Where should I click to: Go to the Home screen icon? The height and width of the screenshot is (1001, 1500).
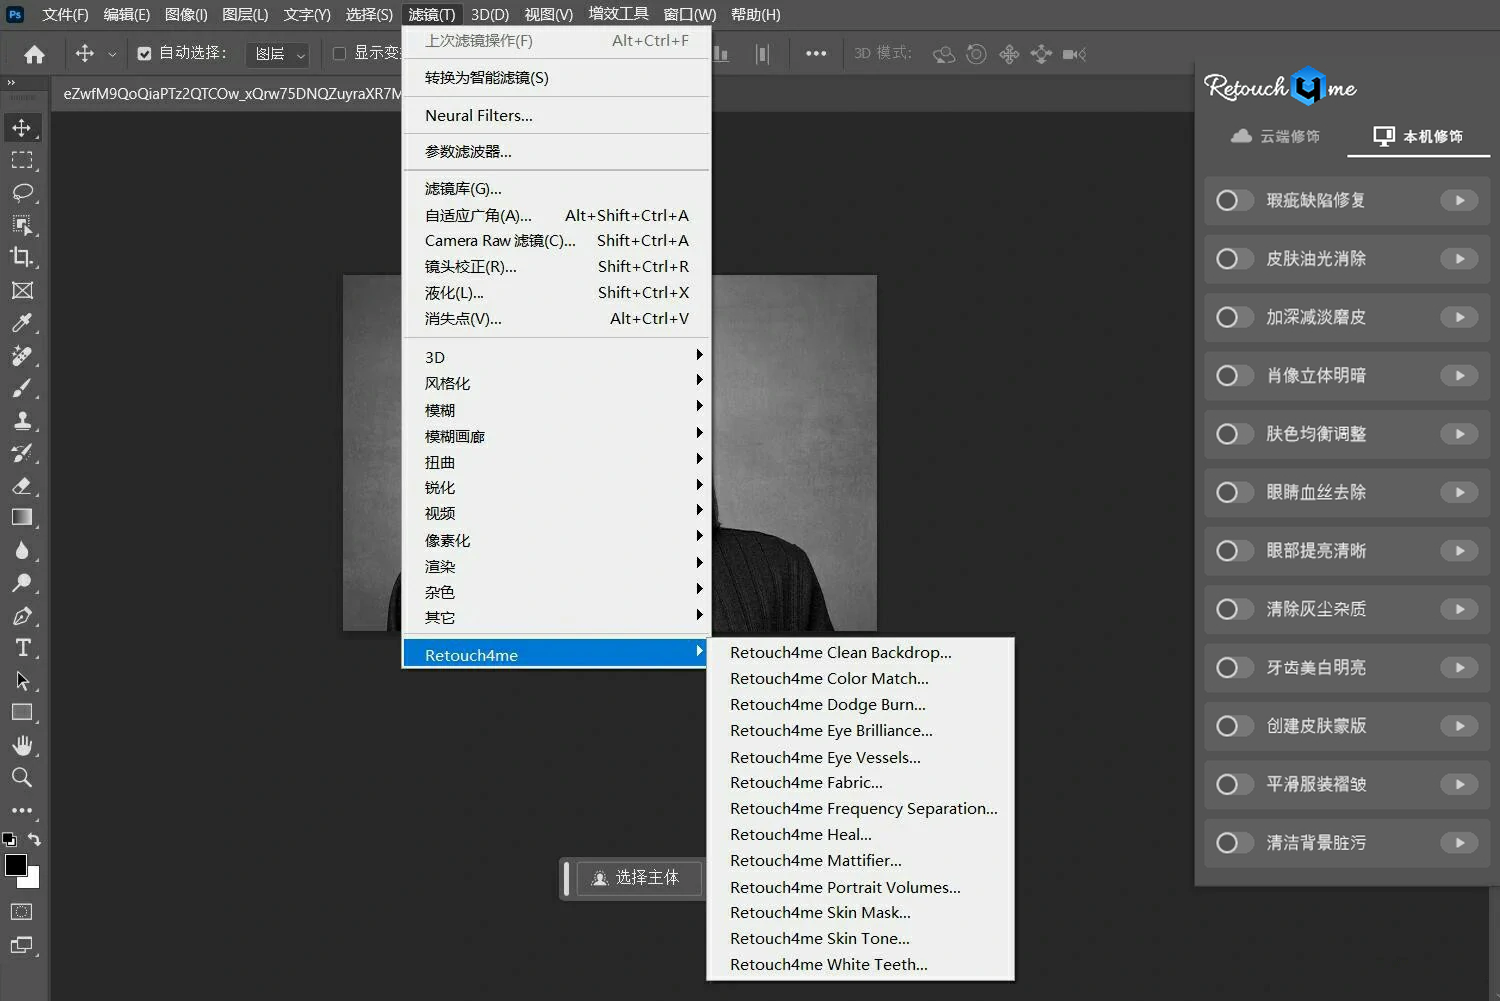tap(34, 54)
